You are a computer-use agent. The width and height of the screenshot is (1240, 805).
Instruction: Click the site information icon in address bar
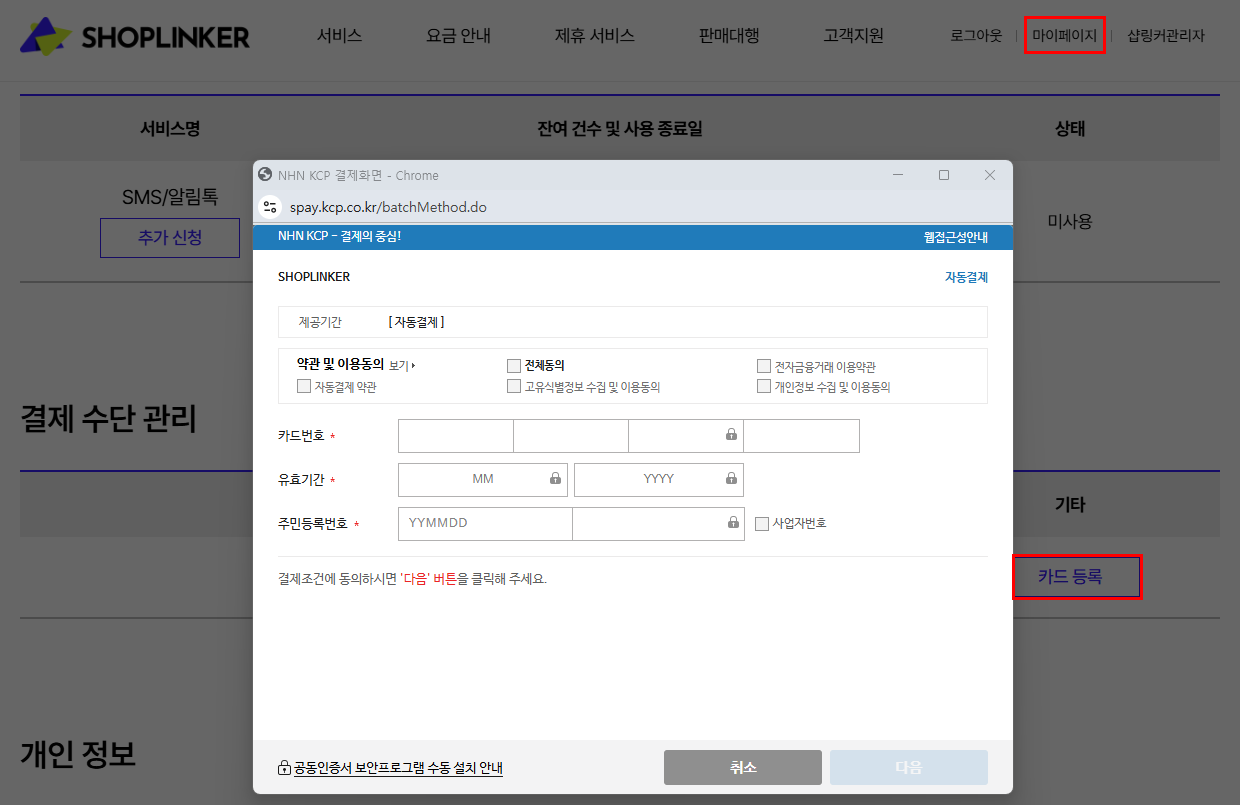point(270,207)
